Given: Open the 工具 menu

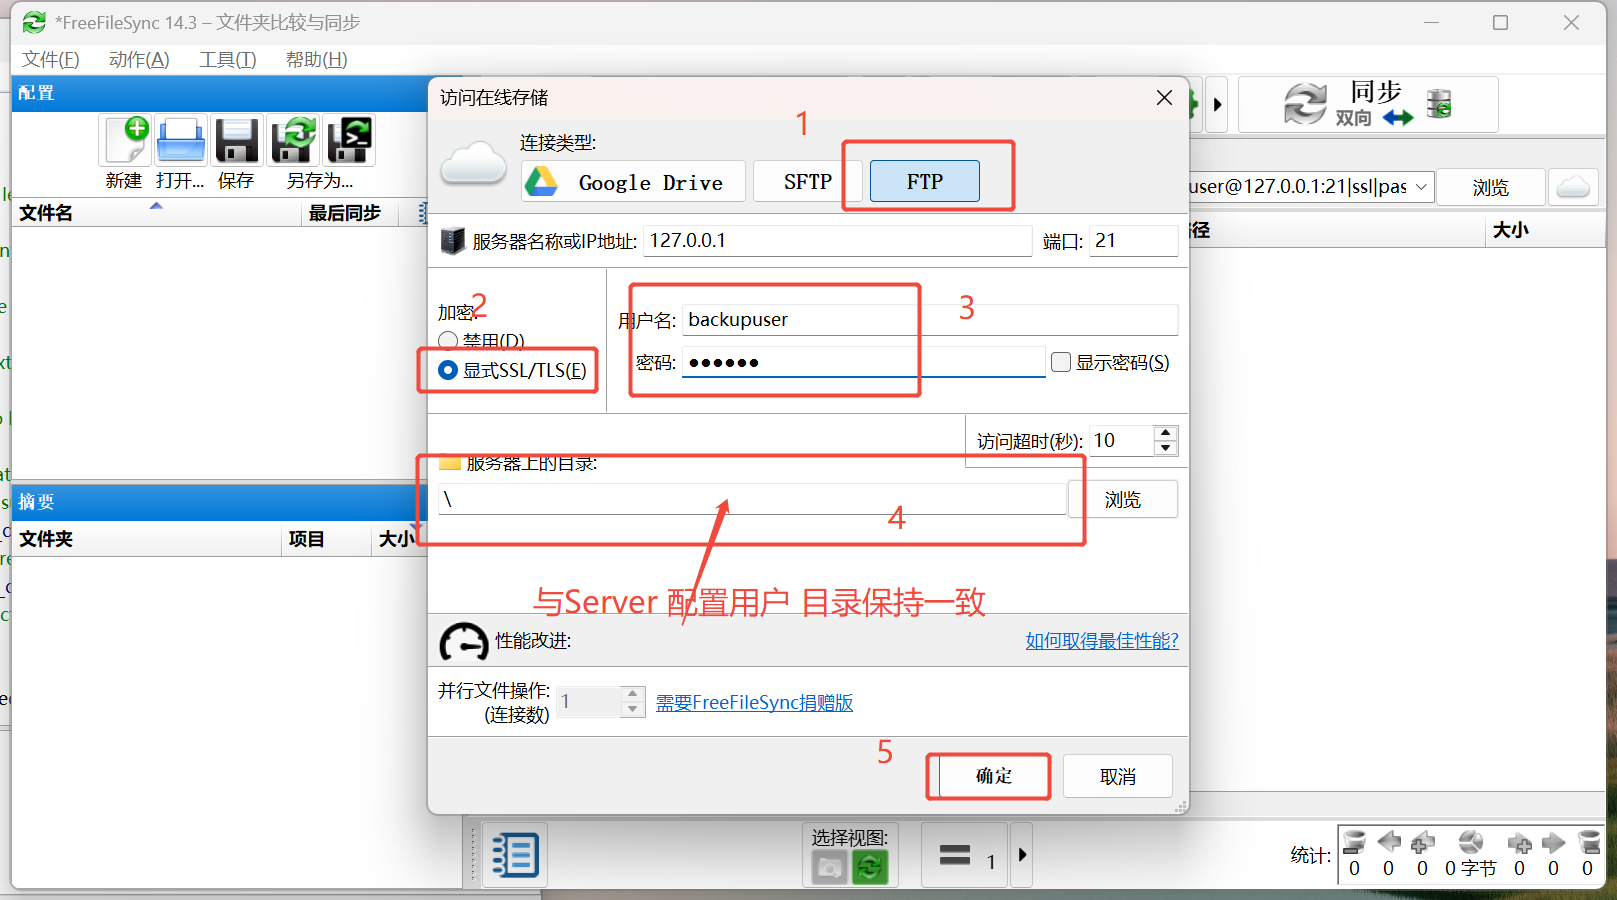Looking at the screenshot, I should (228, 60).
